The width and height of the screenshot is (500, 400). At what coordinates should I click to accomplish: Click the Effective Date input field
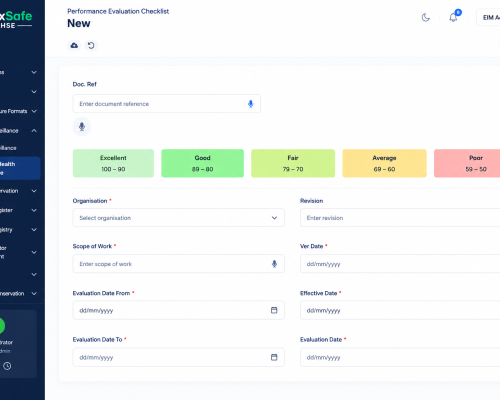click(x=400, y=310)
